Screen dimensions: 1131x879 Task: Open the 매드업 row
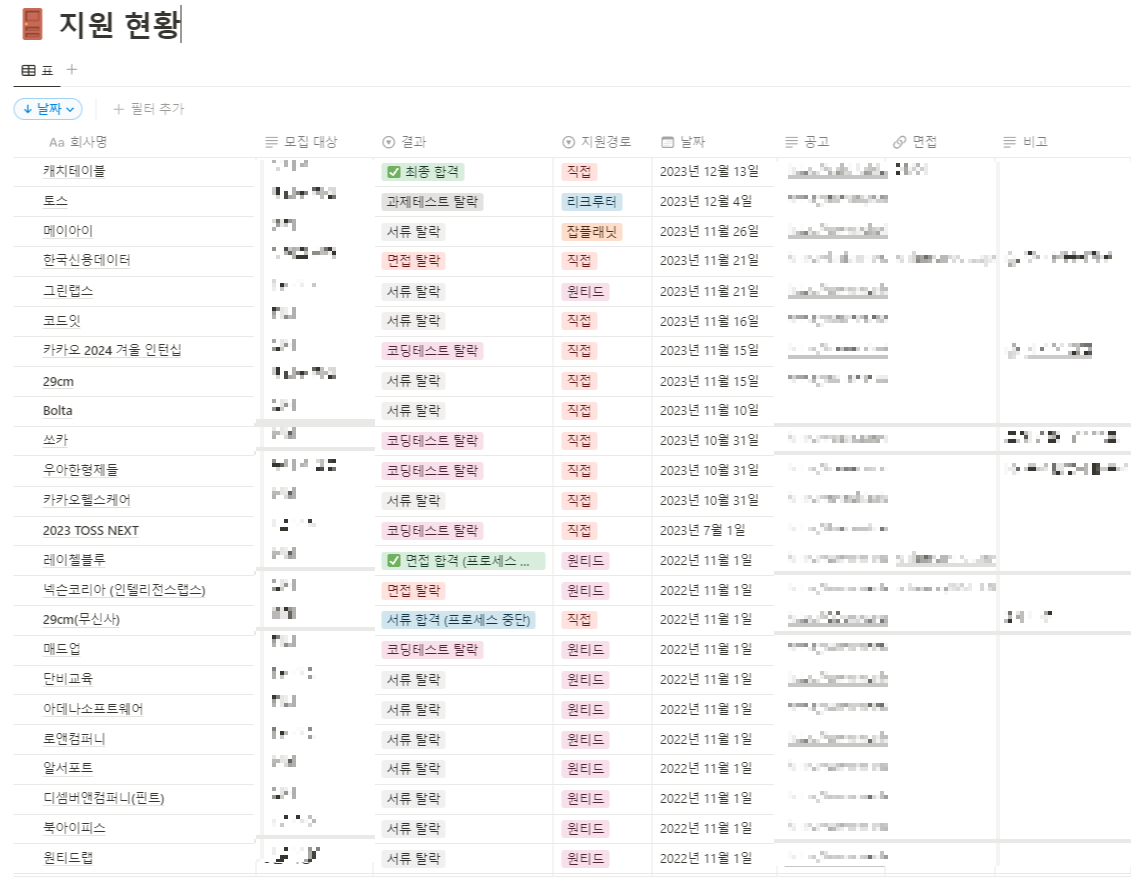click(61, 649)
